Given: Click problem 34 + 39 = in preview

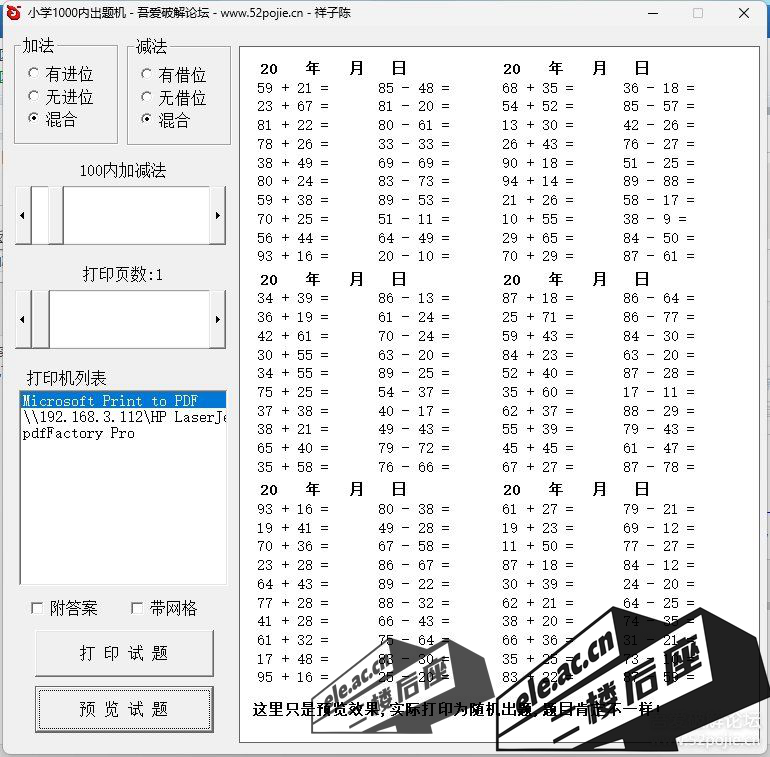Looking at the screenshot, I should coord(293,298).
